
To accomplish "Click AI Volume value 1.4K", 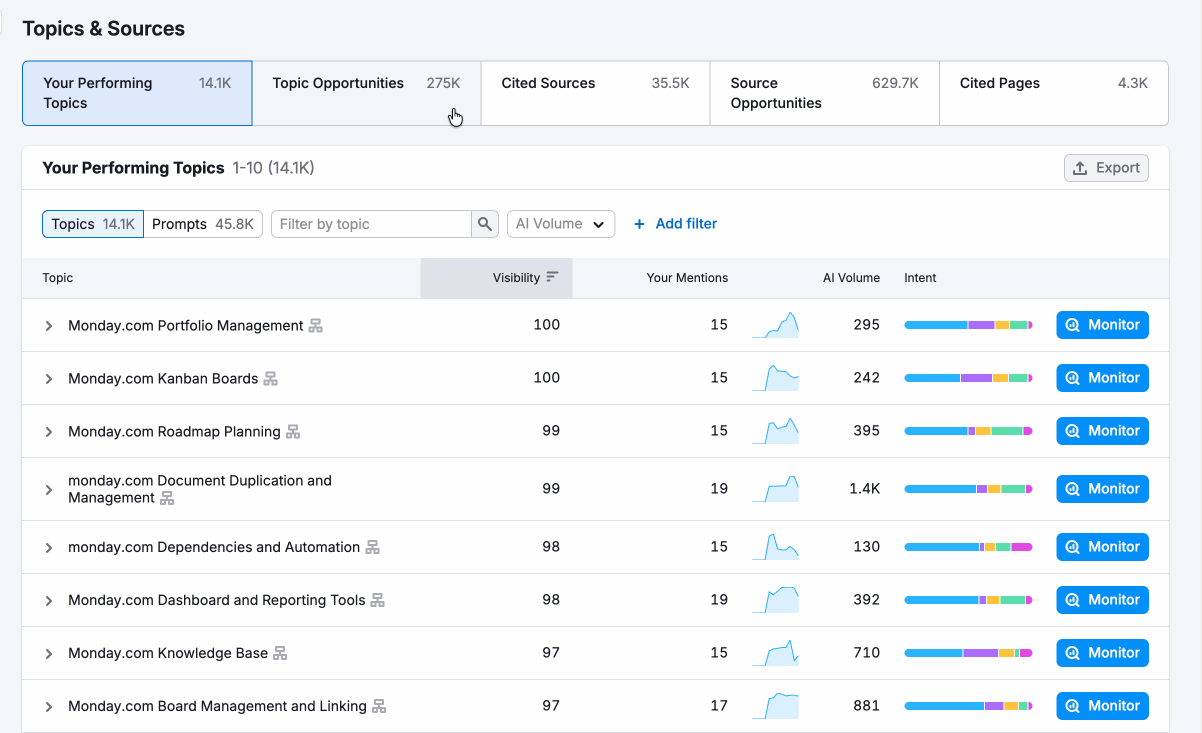I will [864, 489].
